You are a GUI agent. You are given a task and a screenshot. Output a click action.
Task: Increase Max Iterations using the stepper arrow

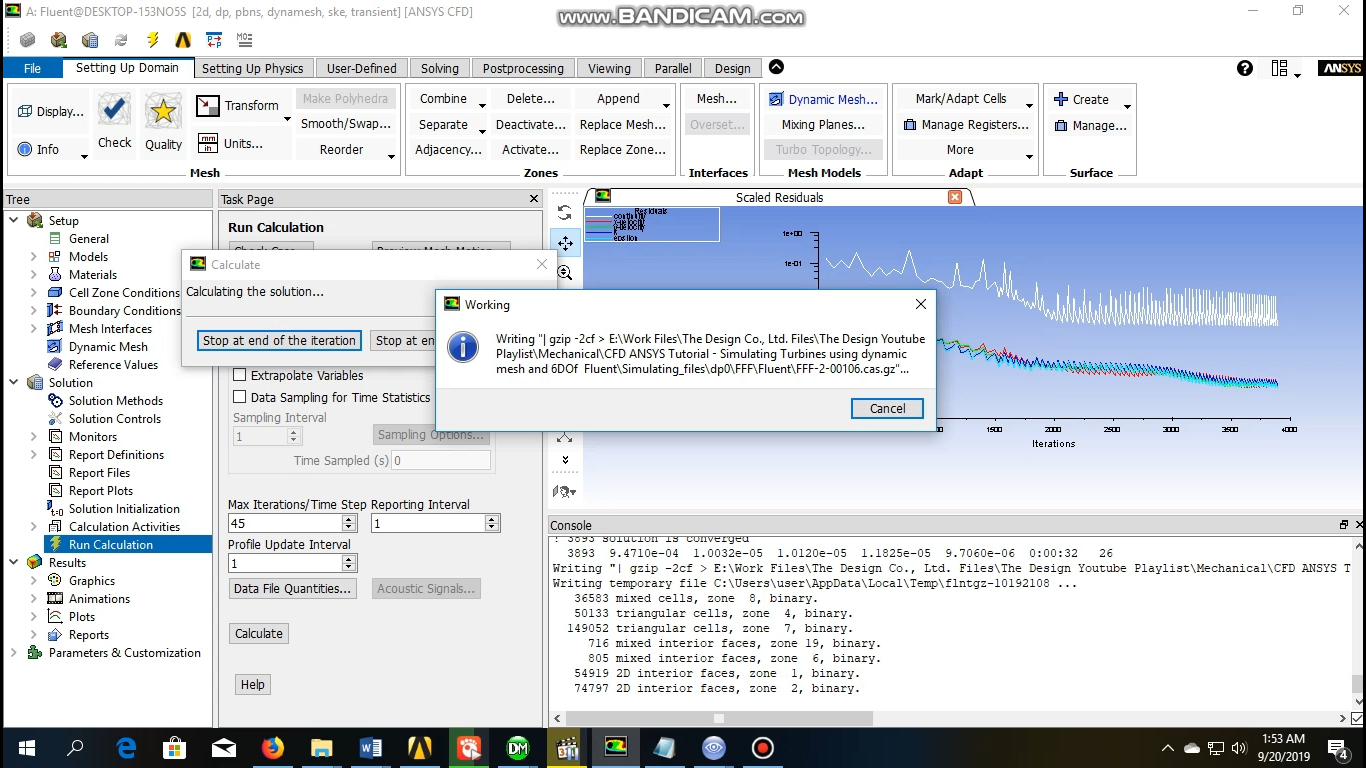pos(348,517)
